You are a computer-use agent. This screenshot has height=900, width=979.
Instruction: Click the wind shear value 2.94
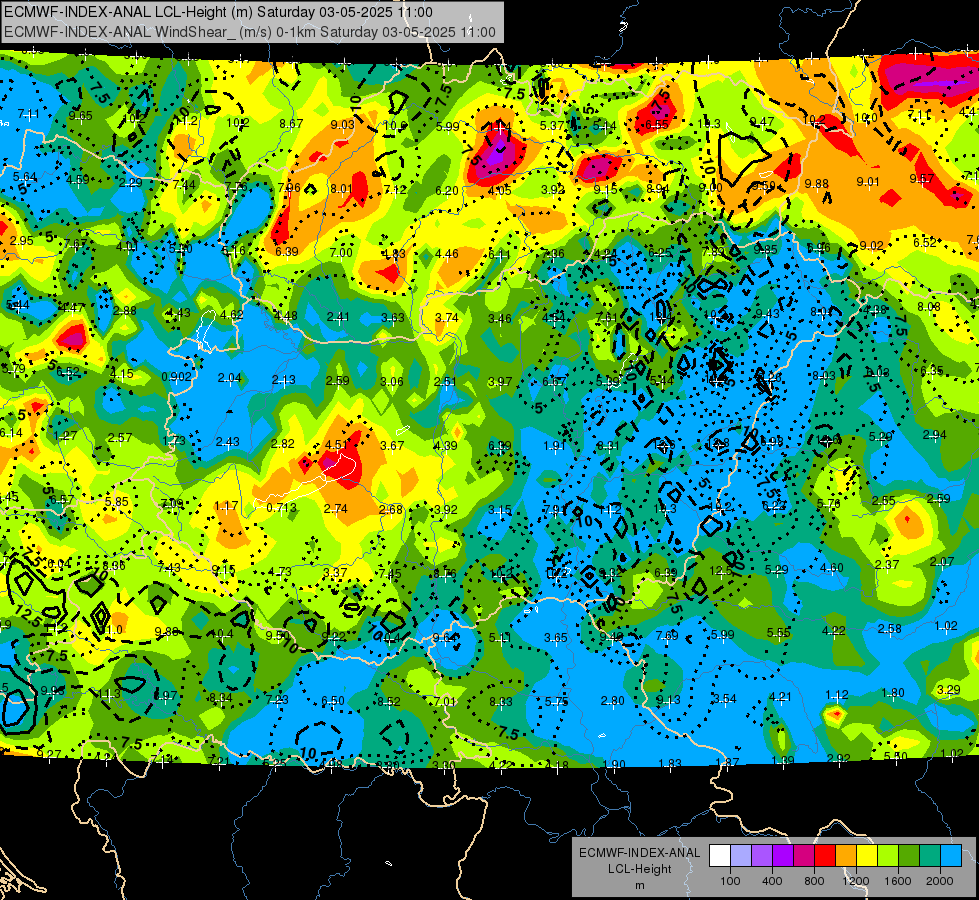[x=935, y=434]
